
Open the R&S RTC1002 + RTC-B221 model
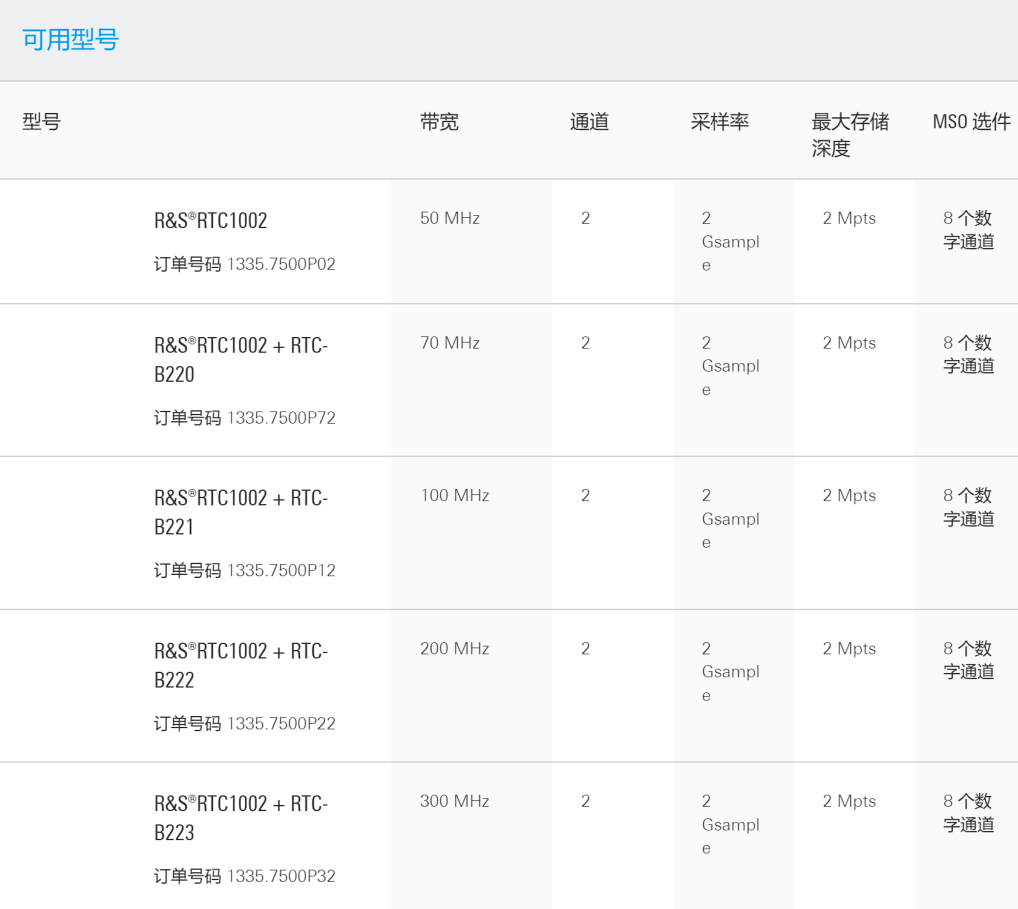tap(241, 512)
